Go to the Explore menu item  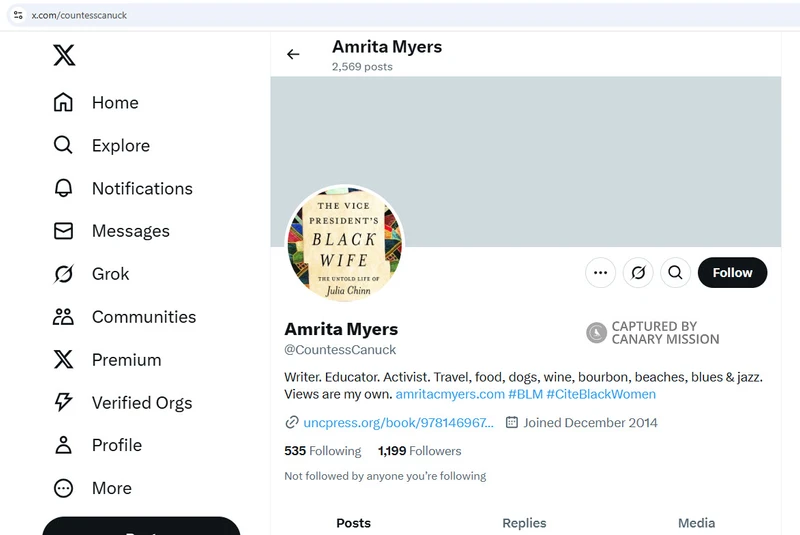pos(121,145)
